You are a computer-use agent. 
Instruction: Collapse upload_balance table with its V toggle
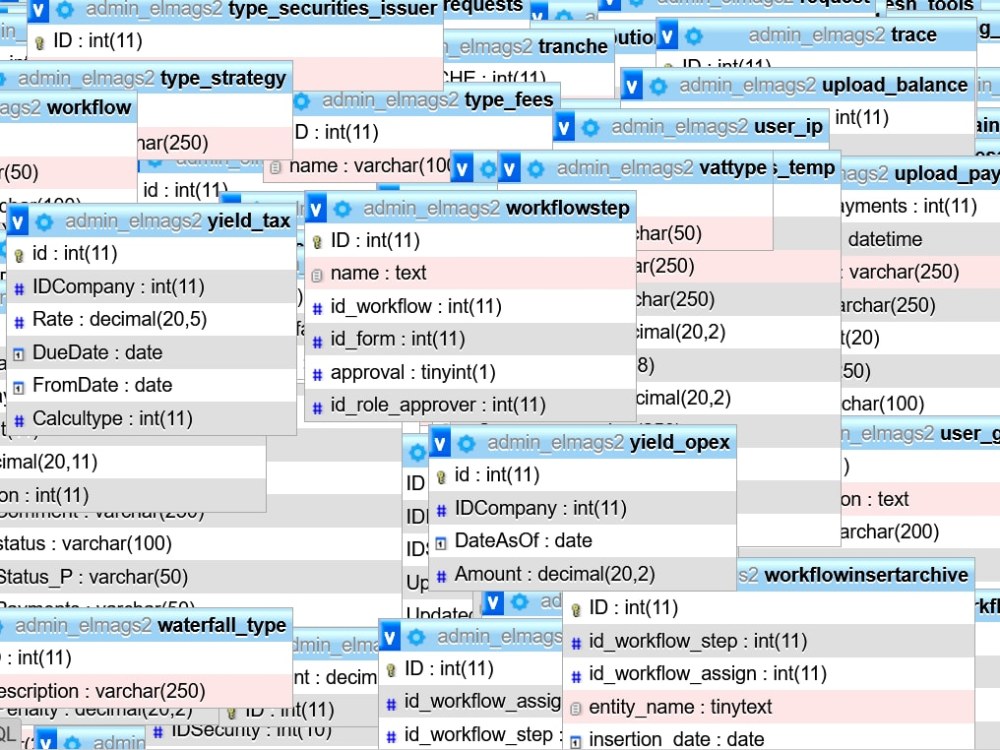click(x=631, y=85)
